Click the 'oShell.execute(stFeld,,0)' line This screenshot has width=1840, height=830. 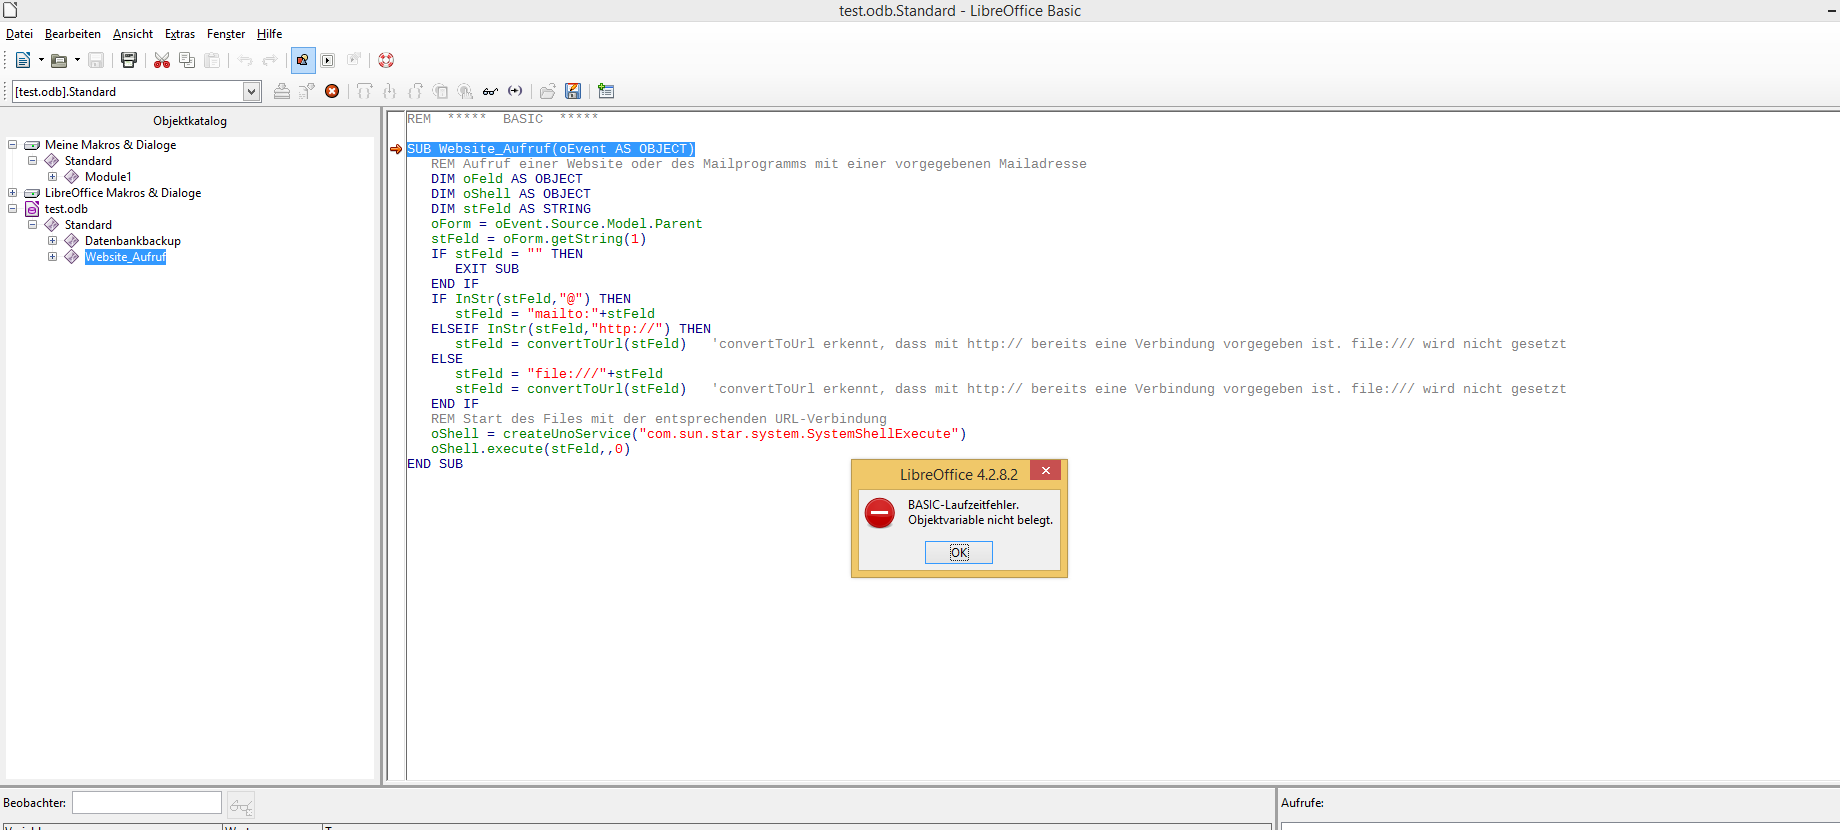(x=531, y=449)
